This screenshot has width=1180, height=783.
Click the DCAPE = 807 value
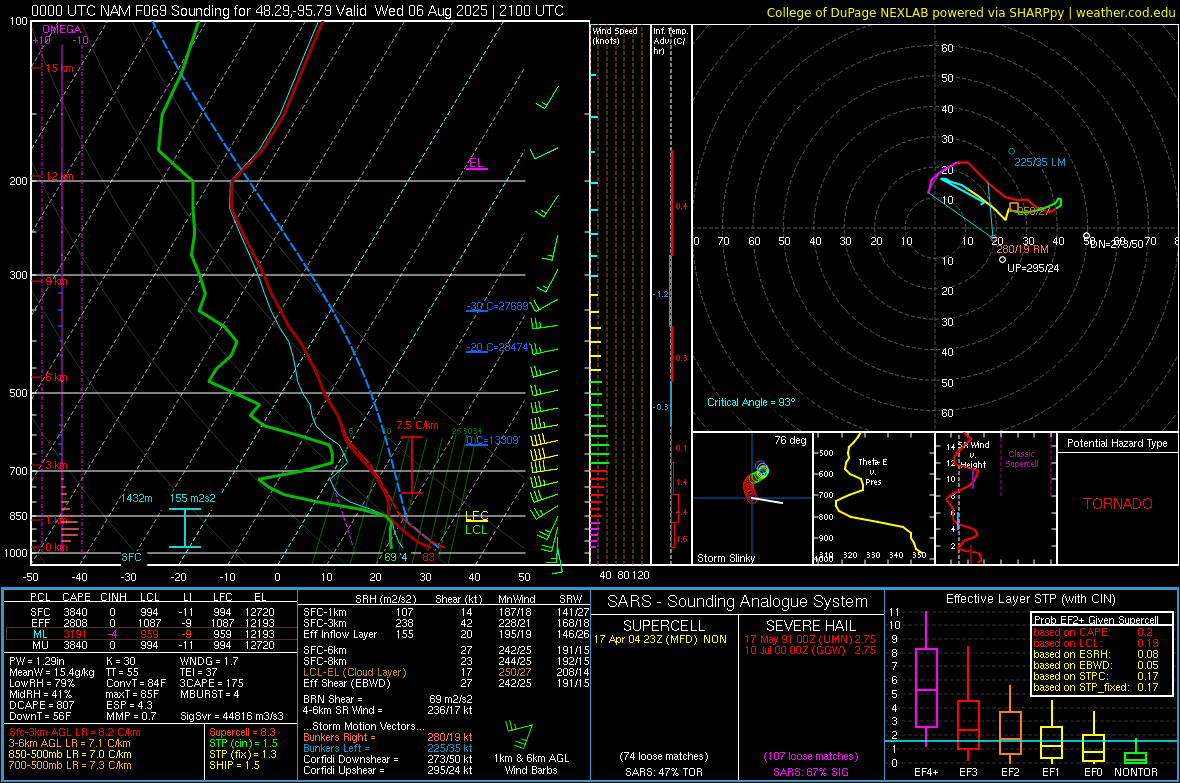[41, 705]
